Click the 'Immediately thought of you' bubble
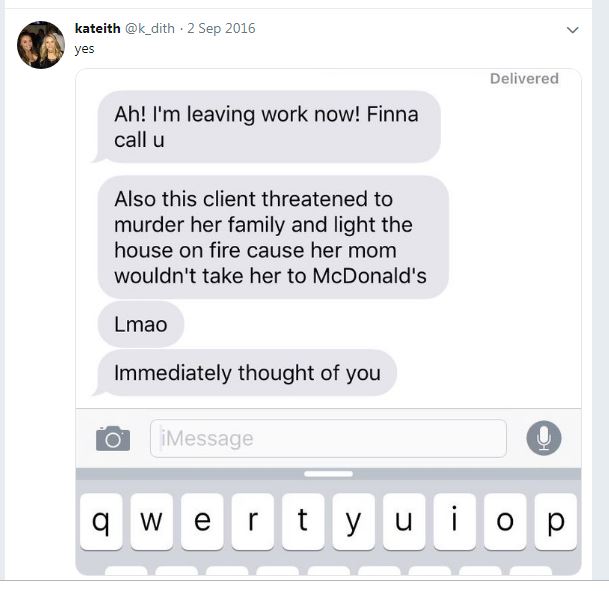Viewport: 609px width, 591px height. click(x=245, y=373)
